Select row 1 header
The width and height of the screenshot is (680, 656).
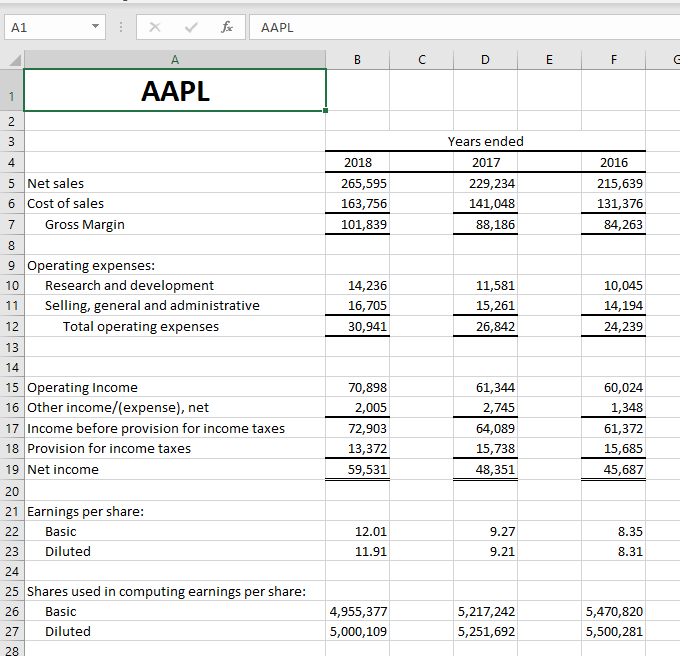click(12, 90)
